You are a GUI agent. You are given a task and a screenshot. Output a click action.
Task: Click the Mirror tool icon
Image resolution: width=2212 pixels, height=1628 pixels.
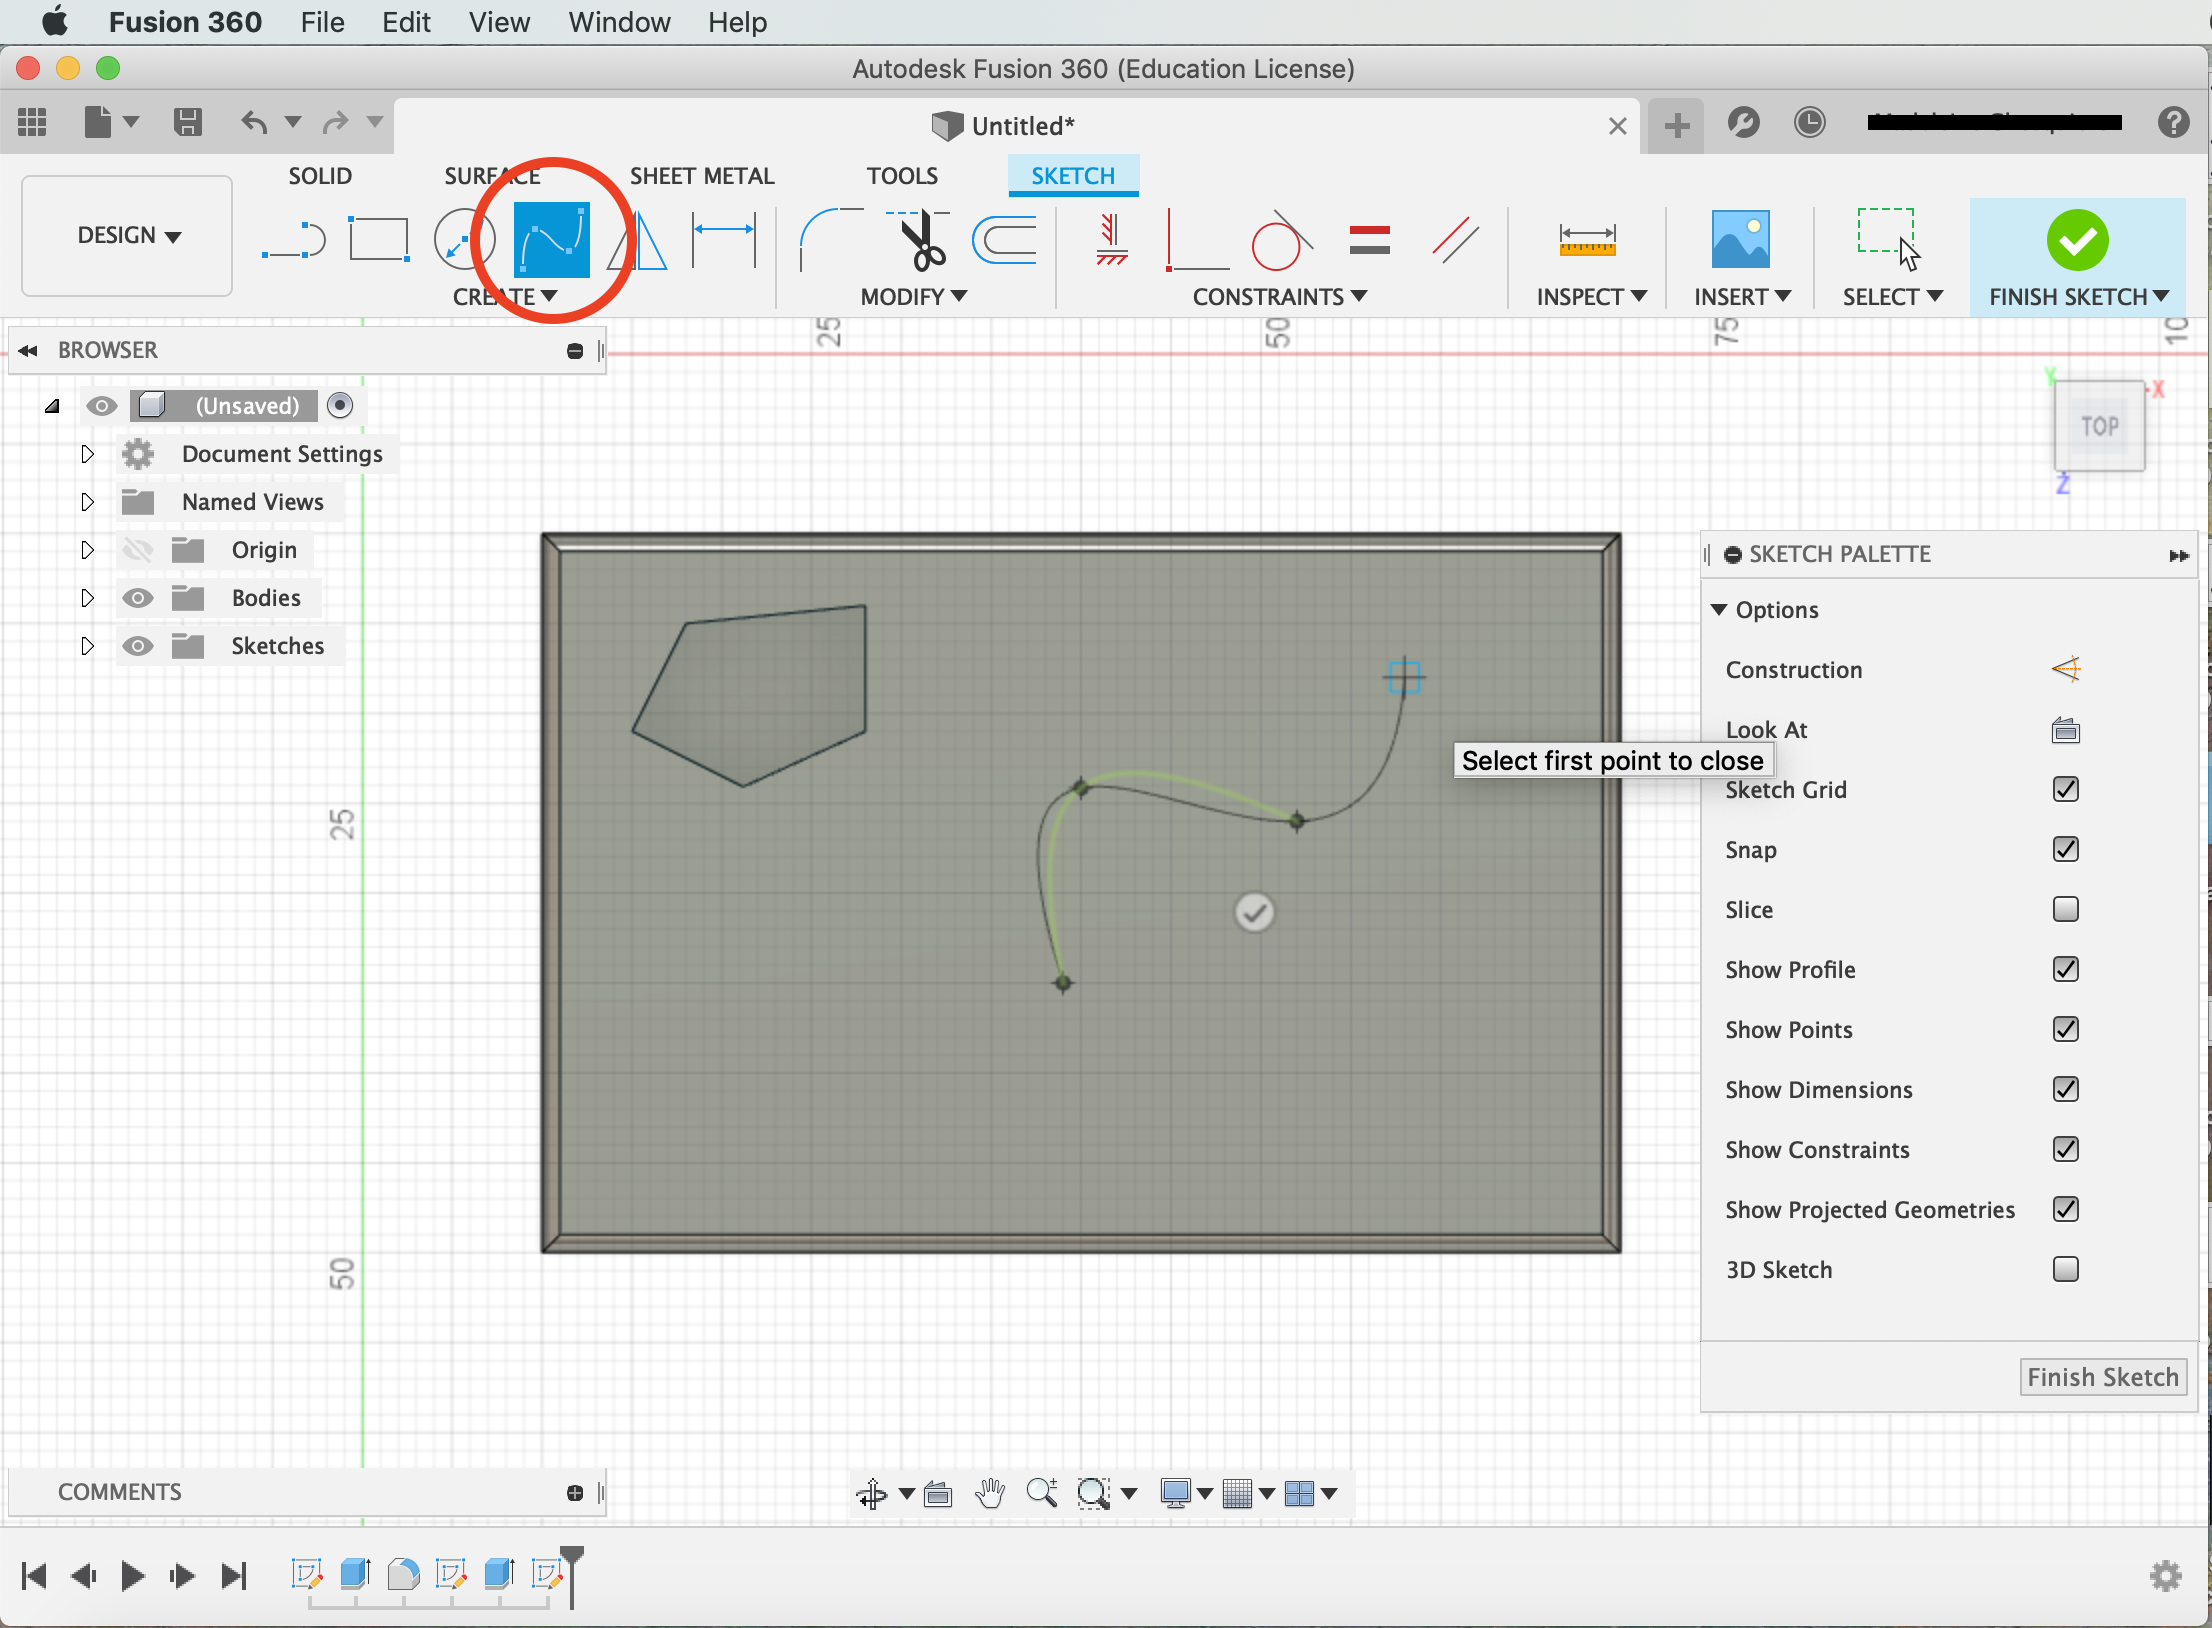pos(642,239)
